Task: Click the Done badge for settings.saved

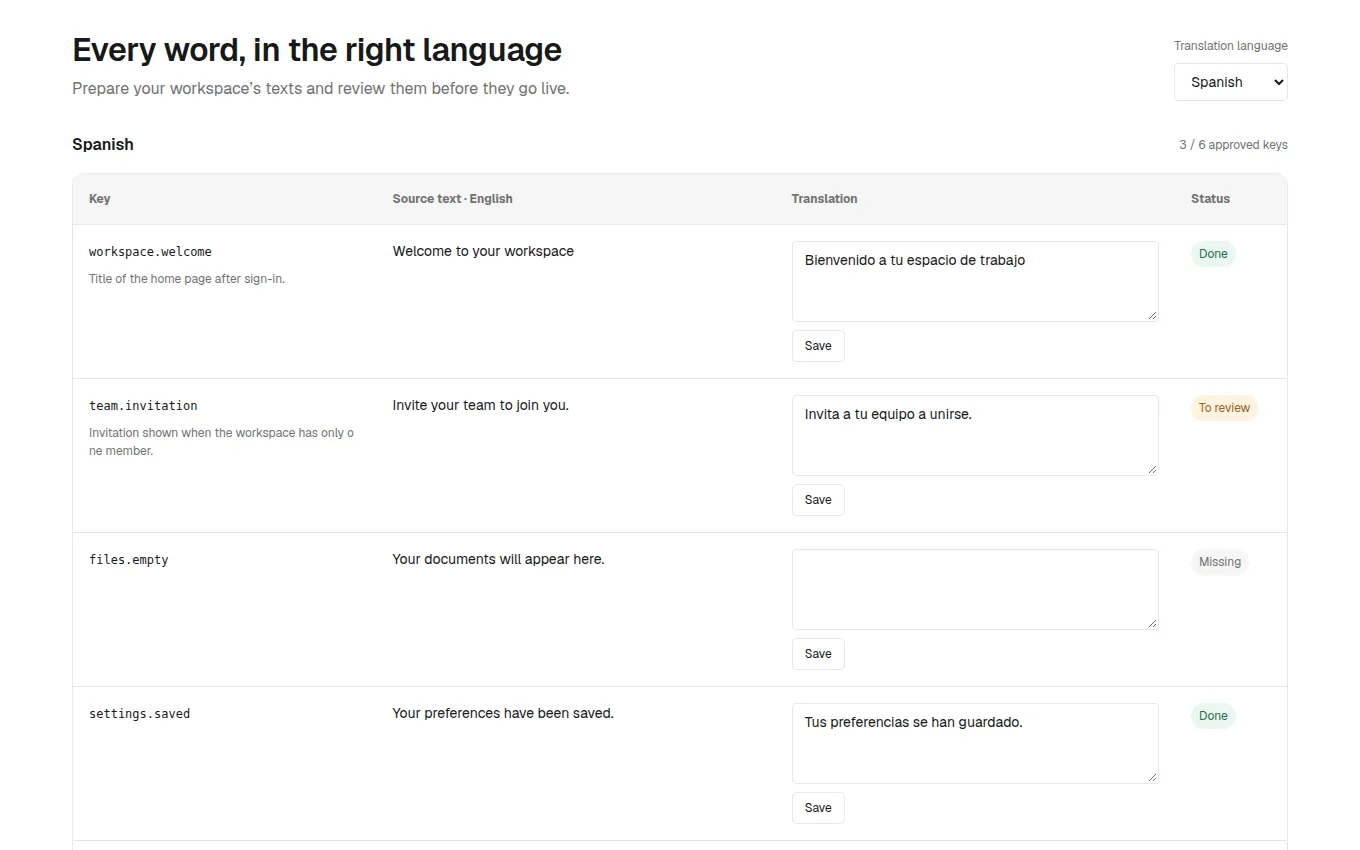Action: coord(1213,716)
